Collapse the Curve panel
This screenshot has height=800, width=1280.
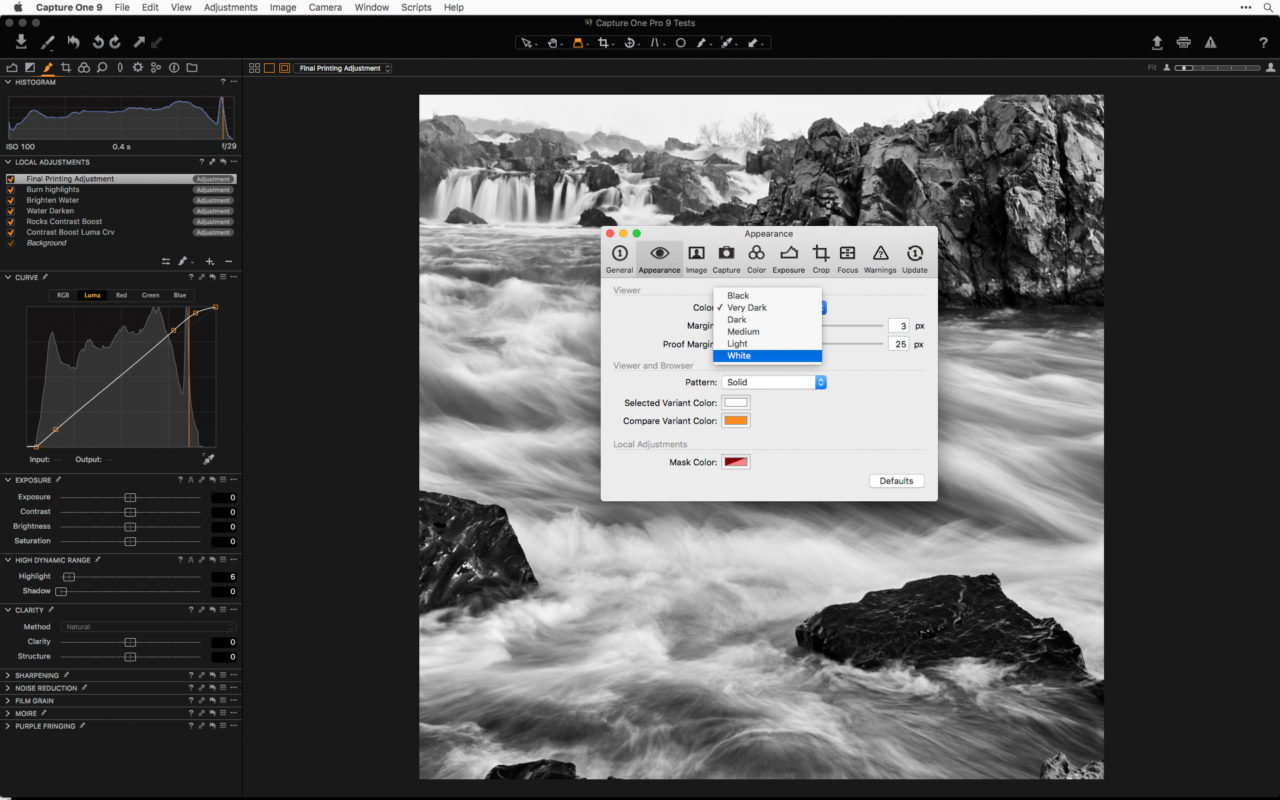click(10, 277)
